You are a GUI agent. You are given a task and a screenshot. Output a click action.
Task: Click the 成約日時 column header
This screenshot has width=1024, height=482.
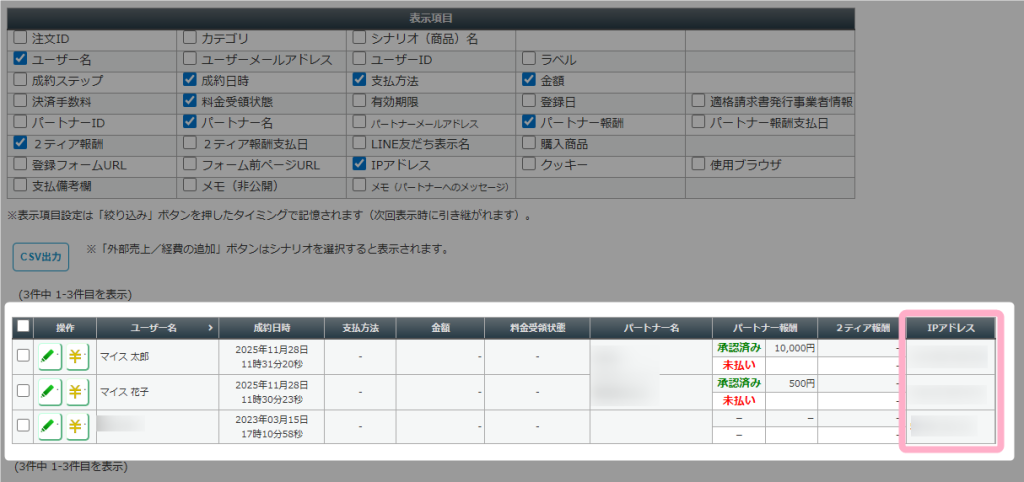[x=271, y=327]
